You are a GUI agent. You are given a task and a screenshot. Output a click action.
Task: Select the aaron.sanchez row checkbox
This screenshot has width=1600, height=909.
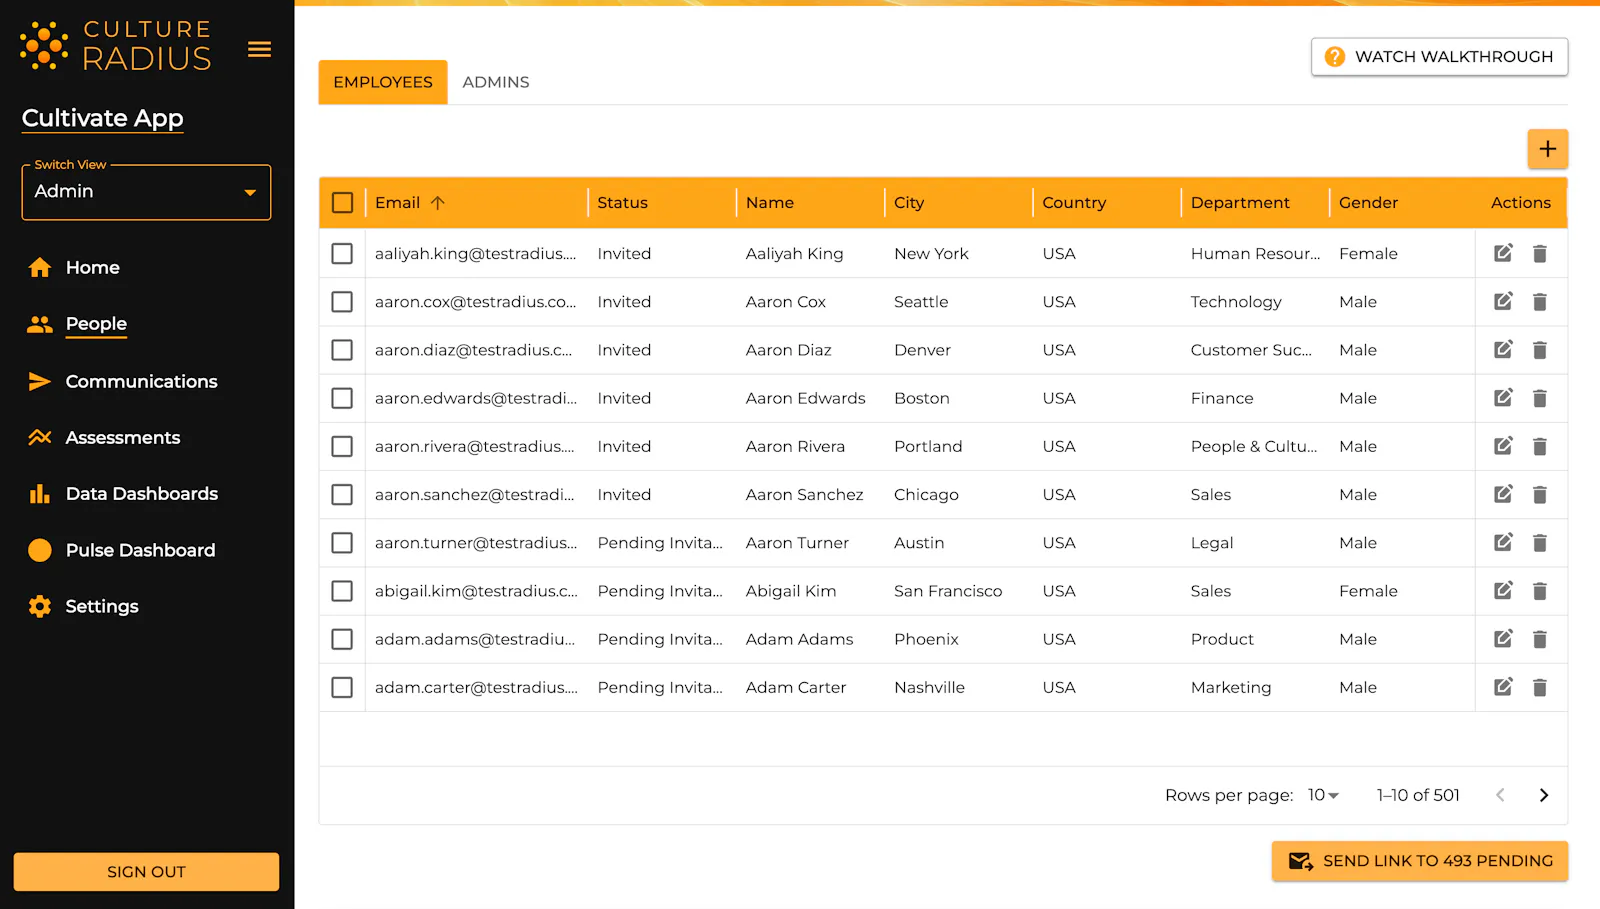tap(342, 494)
